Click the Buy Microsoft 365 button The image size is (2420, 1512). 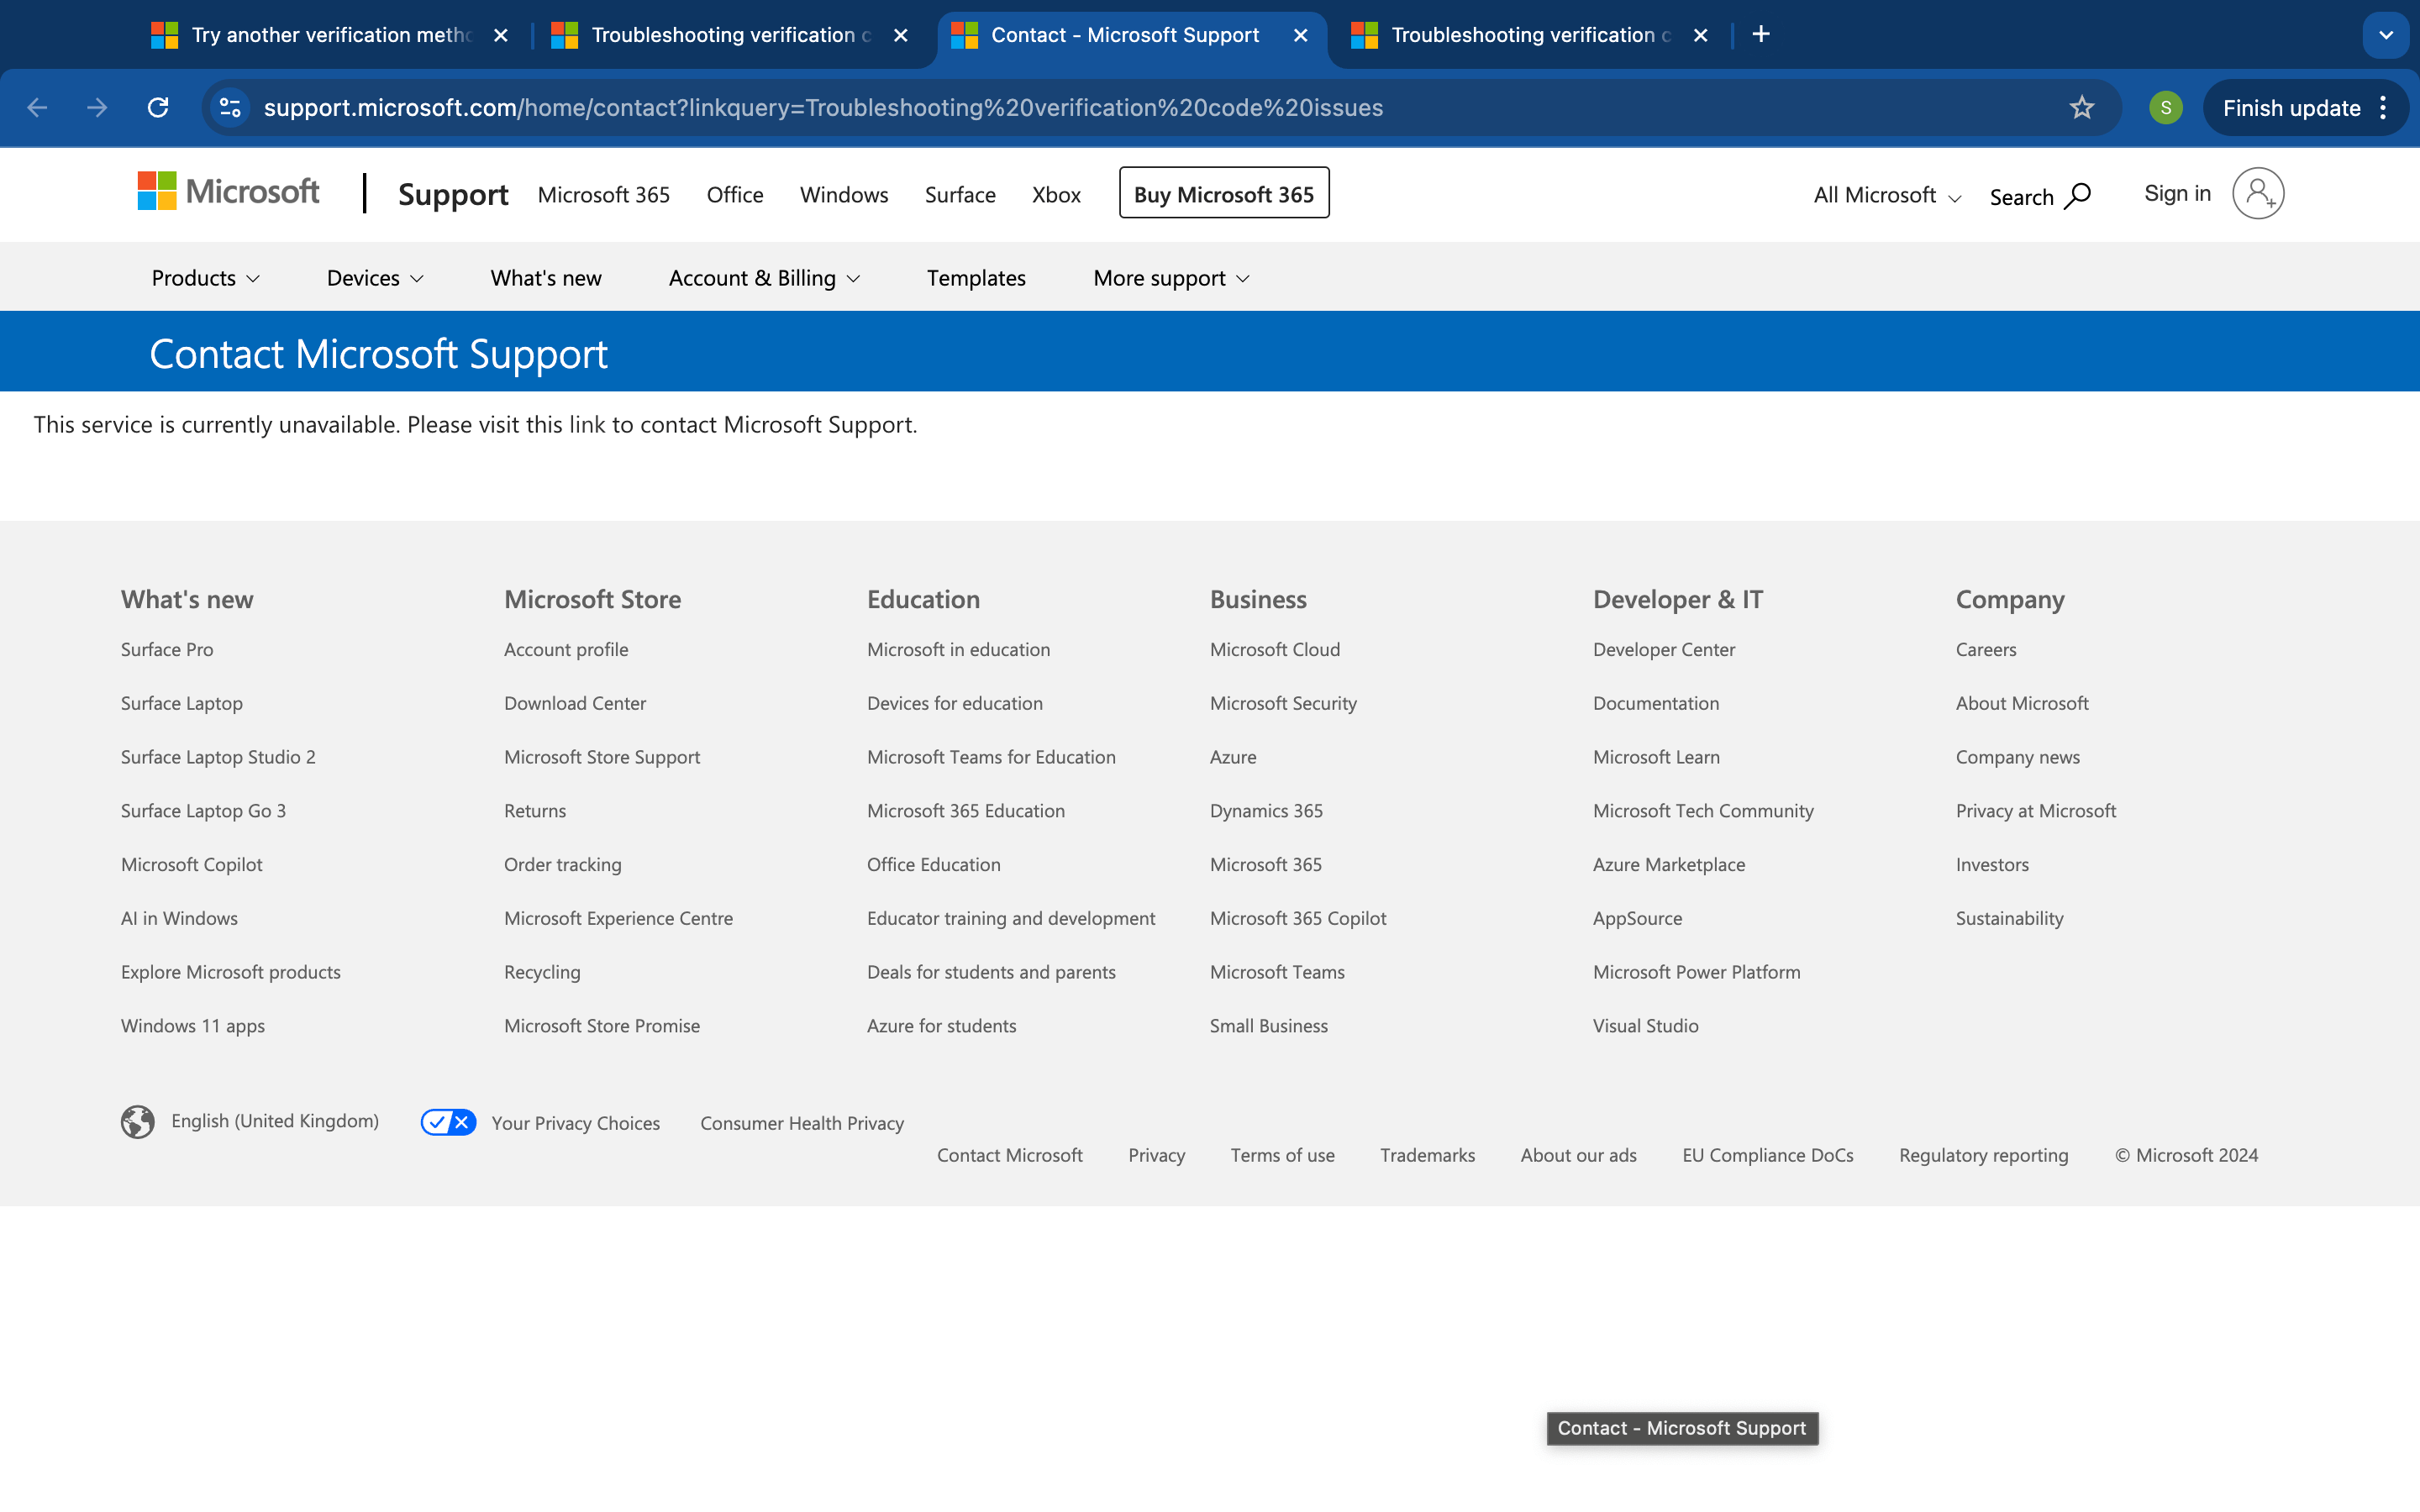(x=1223, y=194)
